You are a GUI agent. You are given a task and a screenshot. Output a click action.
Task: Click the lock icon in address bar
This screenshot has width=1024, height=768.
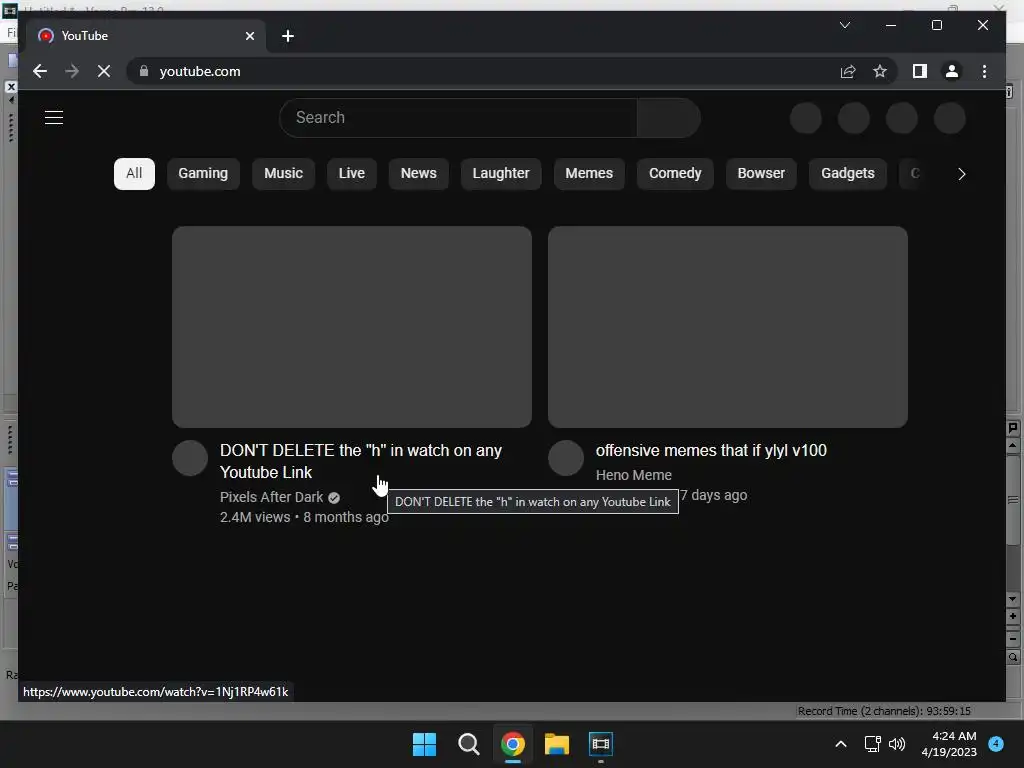click(x=144, y=71)
